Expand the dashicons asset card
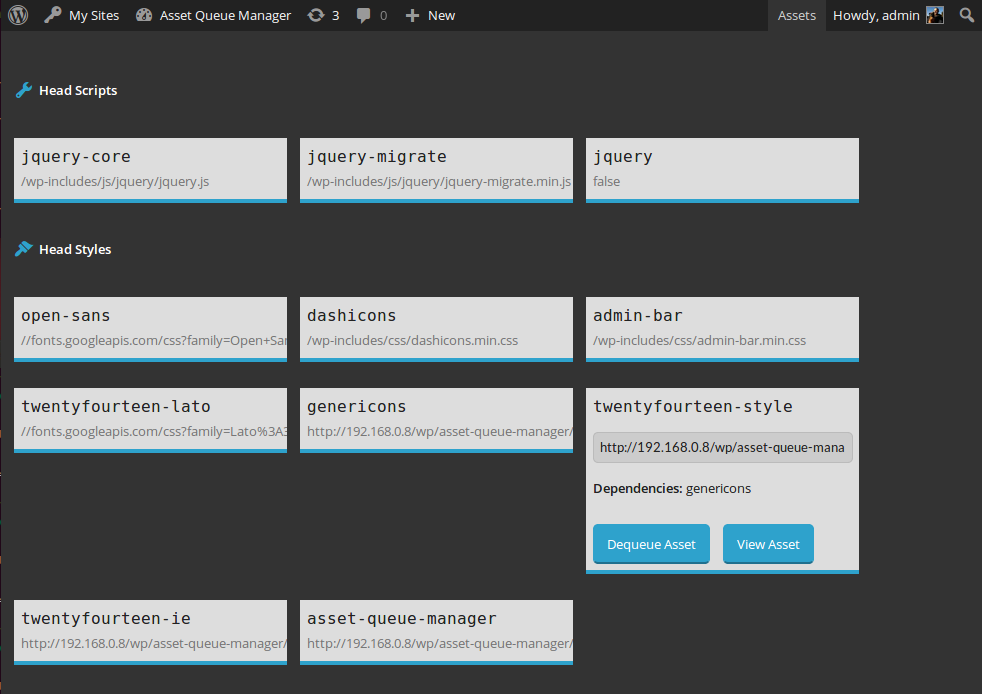Viewport: 982px width, 694px height. pyautogui.click(x=437, y=329)
